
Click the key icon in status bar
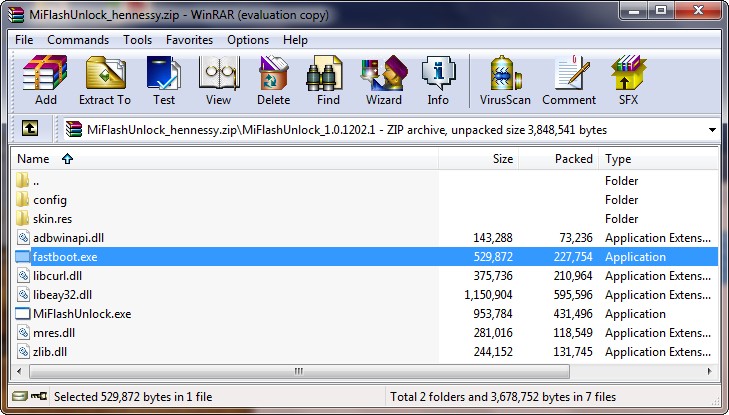pos(39,396)
